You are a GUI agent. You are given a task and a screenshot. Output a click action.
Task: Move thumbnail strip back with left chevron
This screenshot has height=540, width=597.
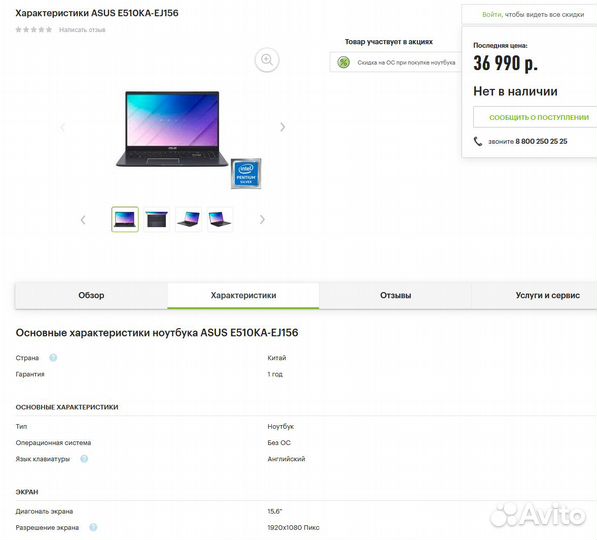pos(83,220)
